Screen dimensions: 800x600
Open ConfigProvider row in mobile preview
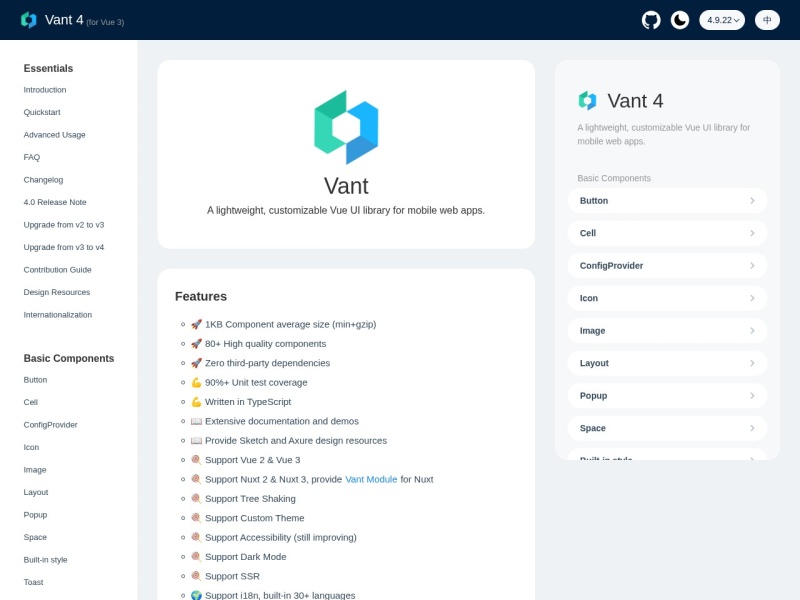667,265
